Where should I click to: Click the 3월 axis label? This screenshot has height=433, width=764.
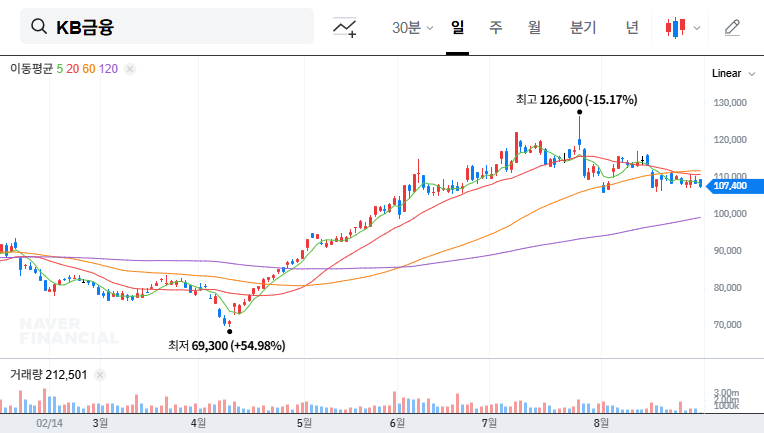(100, 423)
